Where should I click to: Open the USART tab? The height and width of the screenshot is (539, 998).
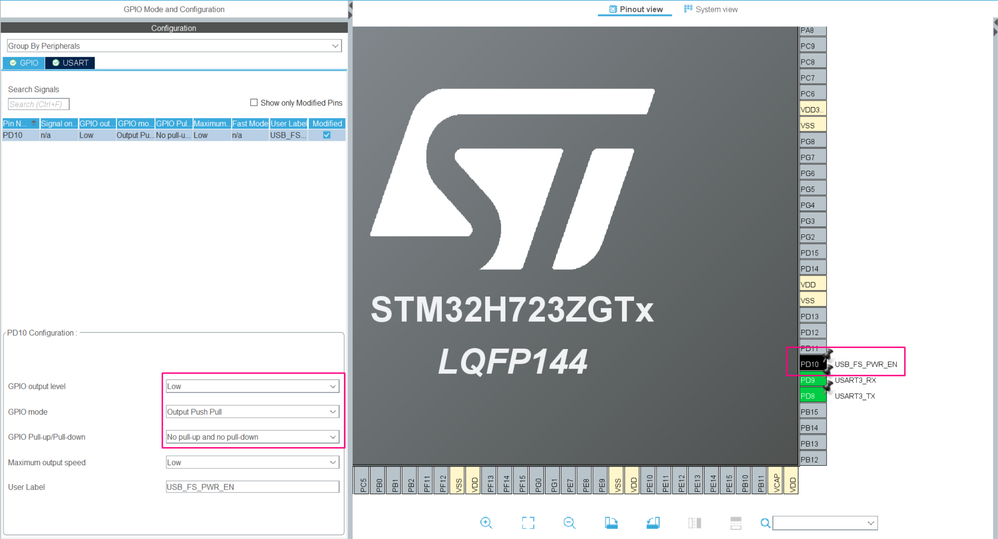pos(70,63)
